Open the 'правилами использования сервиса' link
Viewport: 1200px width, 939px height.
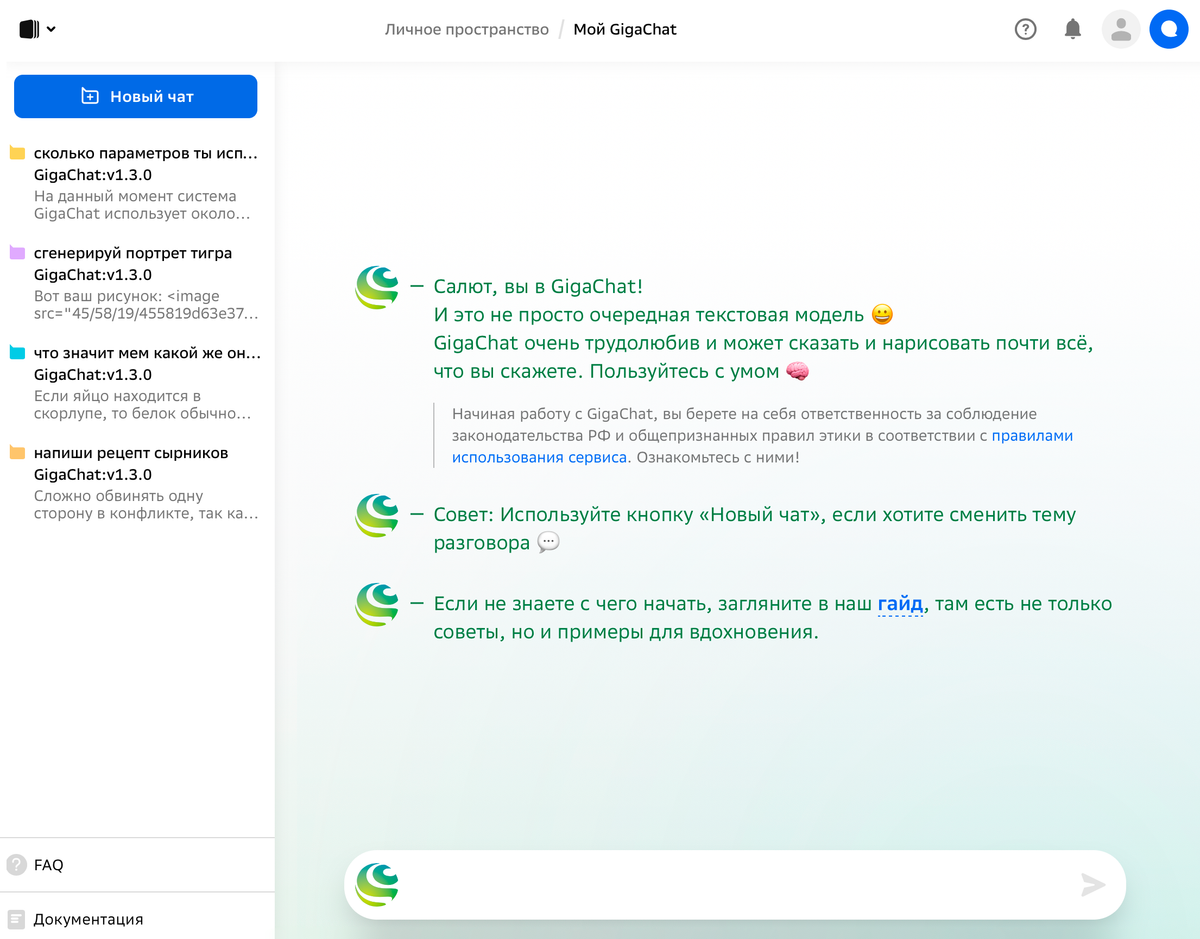[x=762, y=447]
